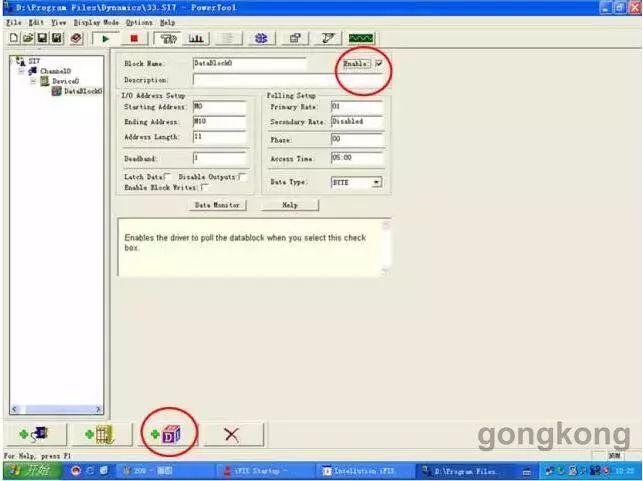Open the Data Type dropdown
The width and height of the screenshot is (643, 481).
pyautogui.click(x=376, y=183)
